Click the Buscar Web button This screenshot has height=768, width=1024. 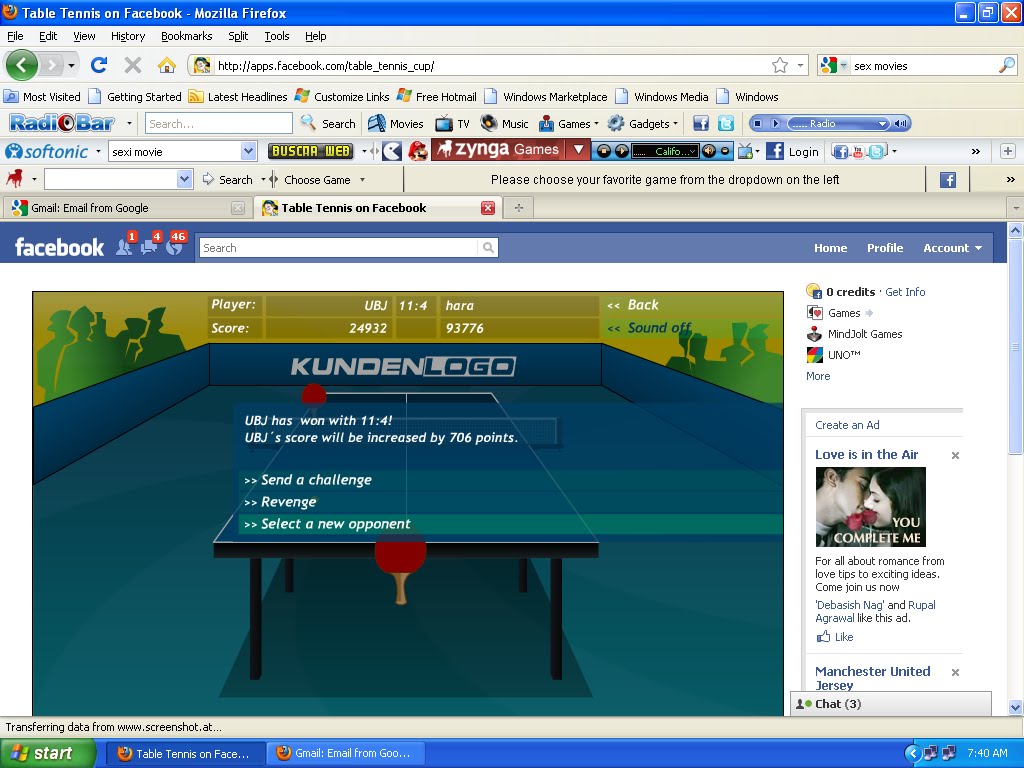[x=311, y=151]
